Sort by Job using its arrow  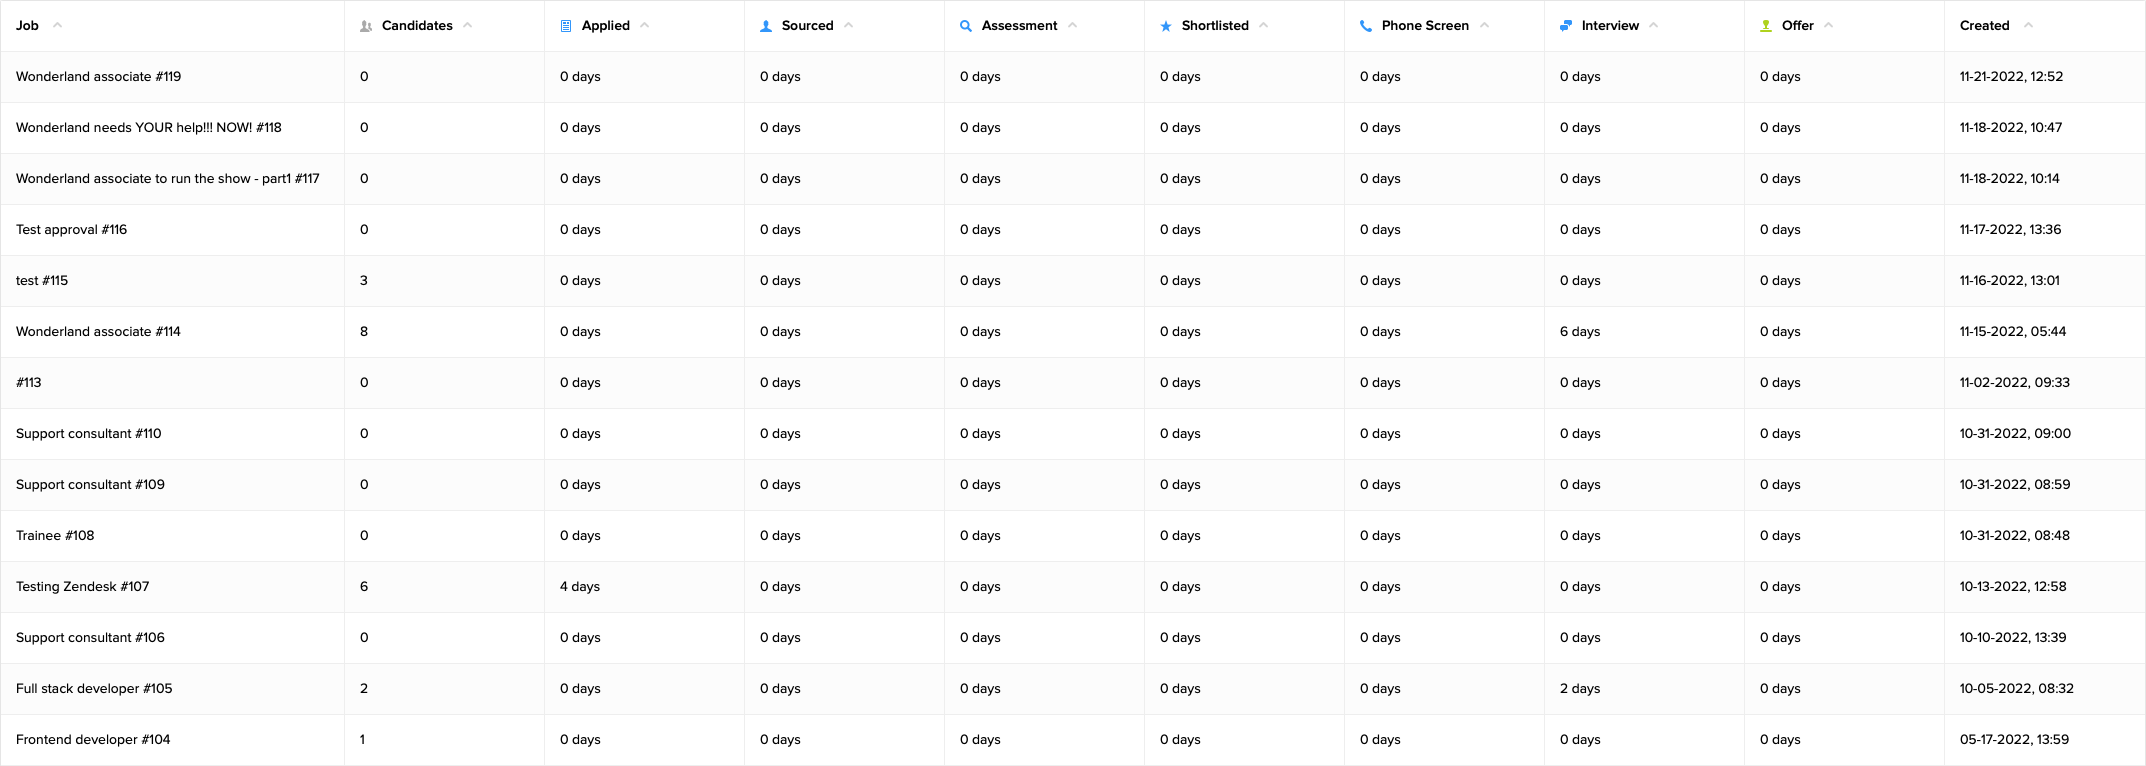[57, 25]
